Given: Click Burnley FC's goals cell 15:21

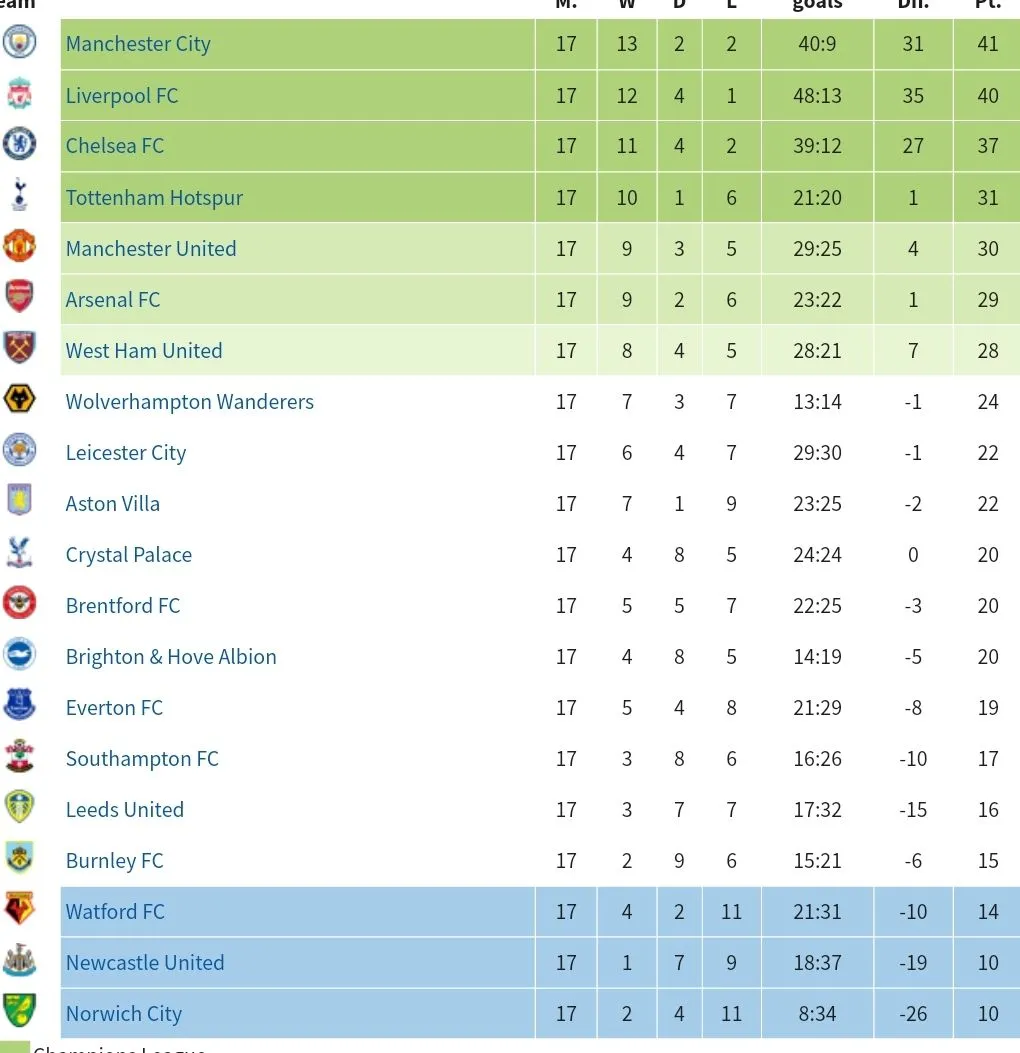Looking at the screenshot, I should point(817,861).
